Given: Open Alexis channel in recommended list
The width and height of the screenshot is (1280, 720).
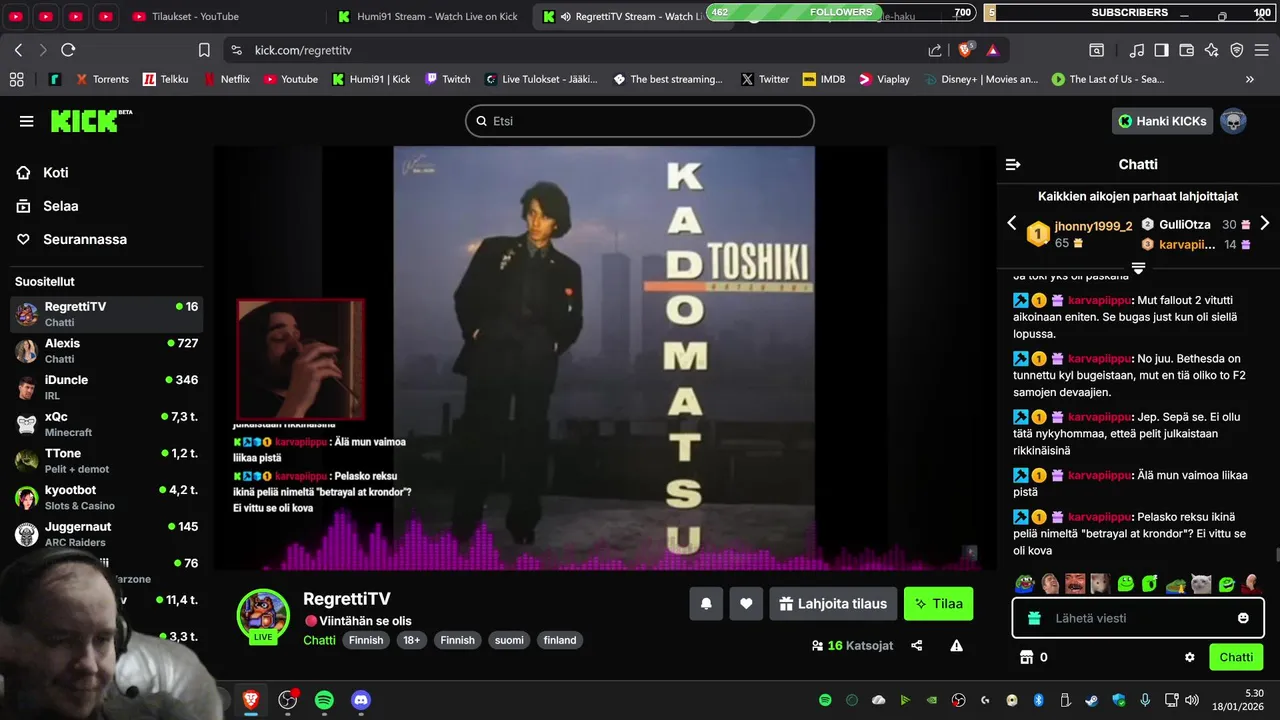Looking at the screenshot, I should [106, 350].
